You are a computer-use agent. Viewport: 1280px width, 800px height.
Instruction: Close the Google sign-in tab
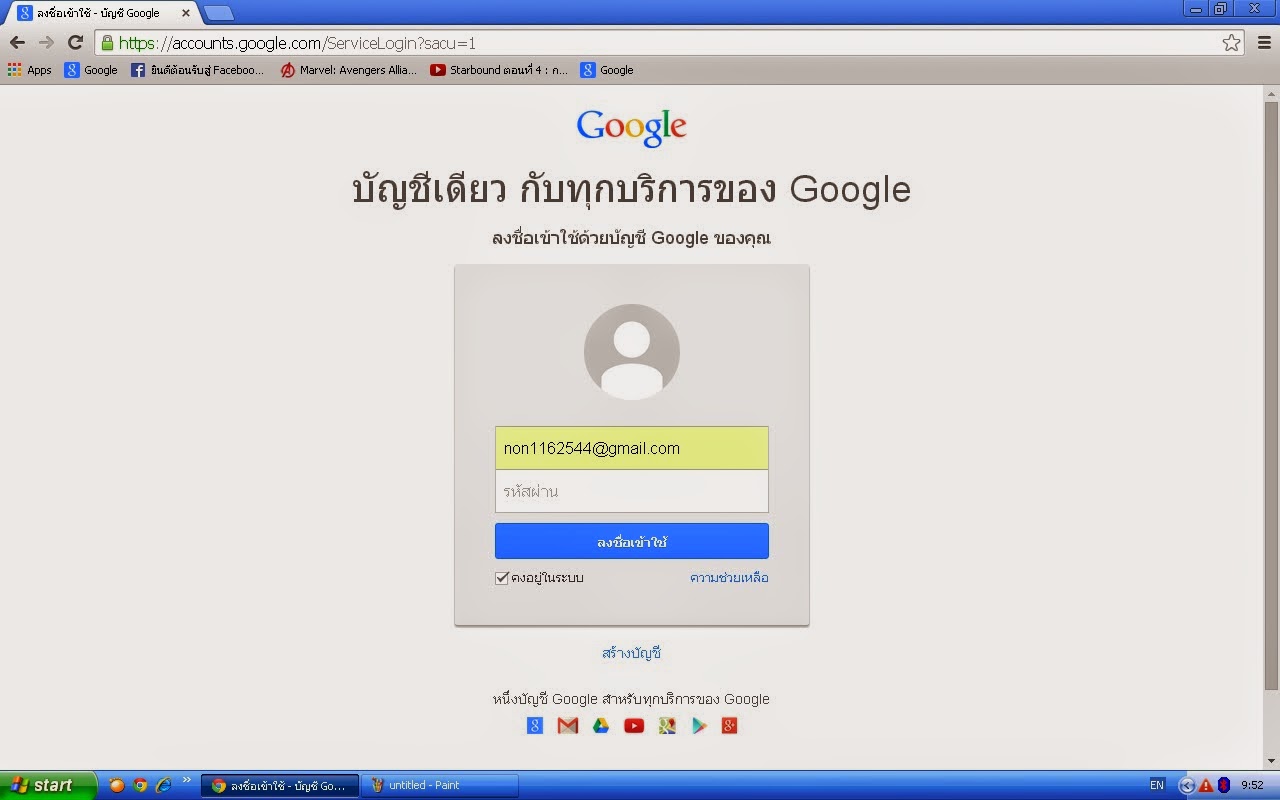point(185,13)
